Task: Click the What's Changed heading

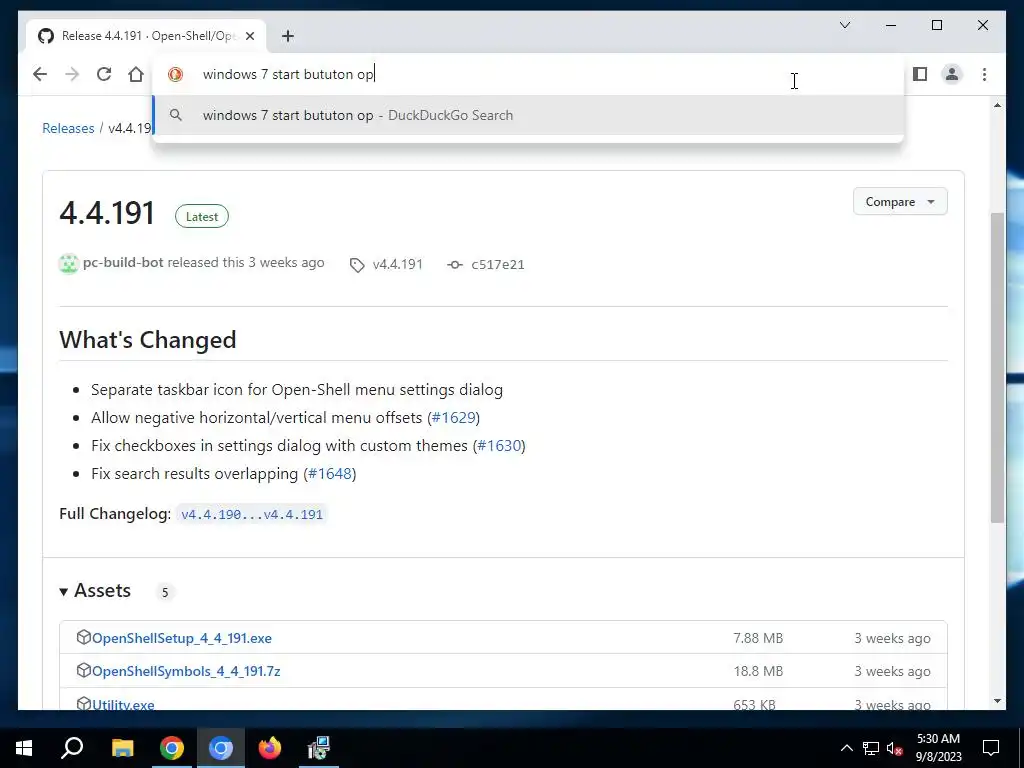Action: click(148, 340)
